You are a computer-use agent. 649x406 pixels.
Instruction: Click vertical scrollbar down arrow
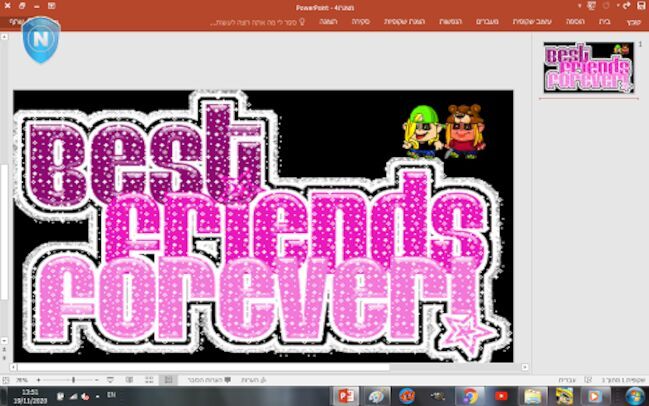pos(4,341)
